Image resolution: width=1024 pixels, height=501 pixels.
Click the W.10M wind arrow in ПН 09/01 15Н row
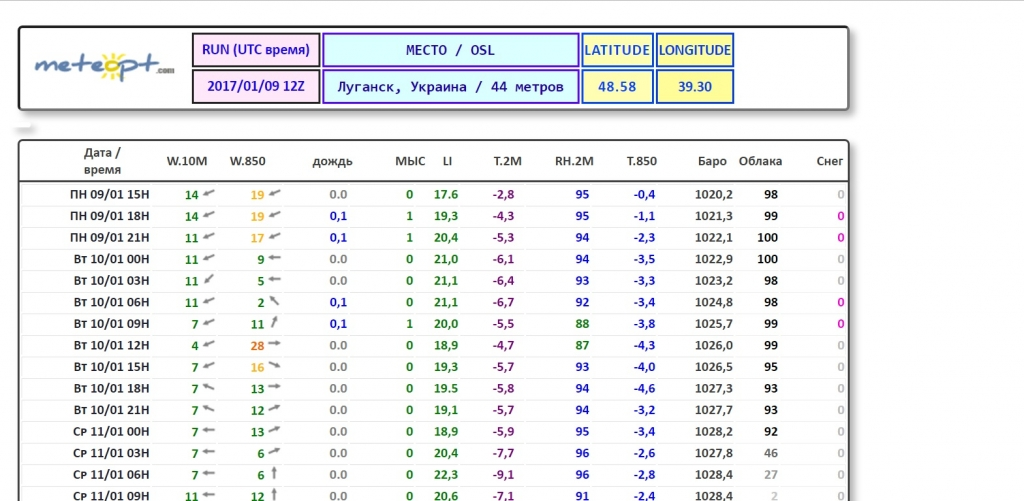pos(209,193)
